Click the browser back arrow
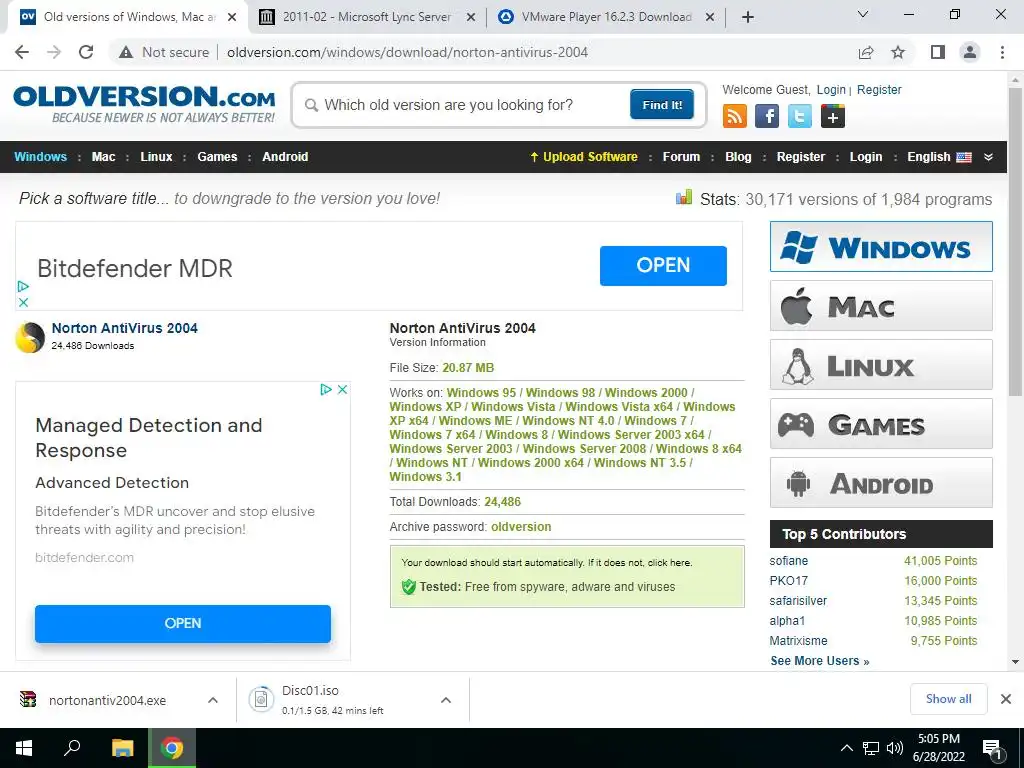 coord(22,52)
